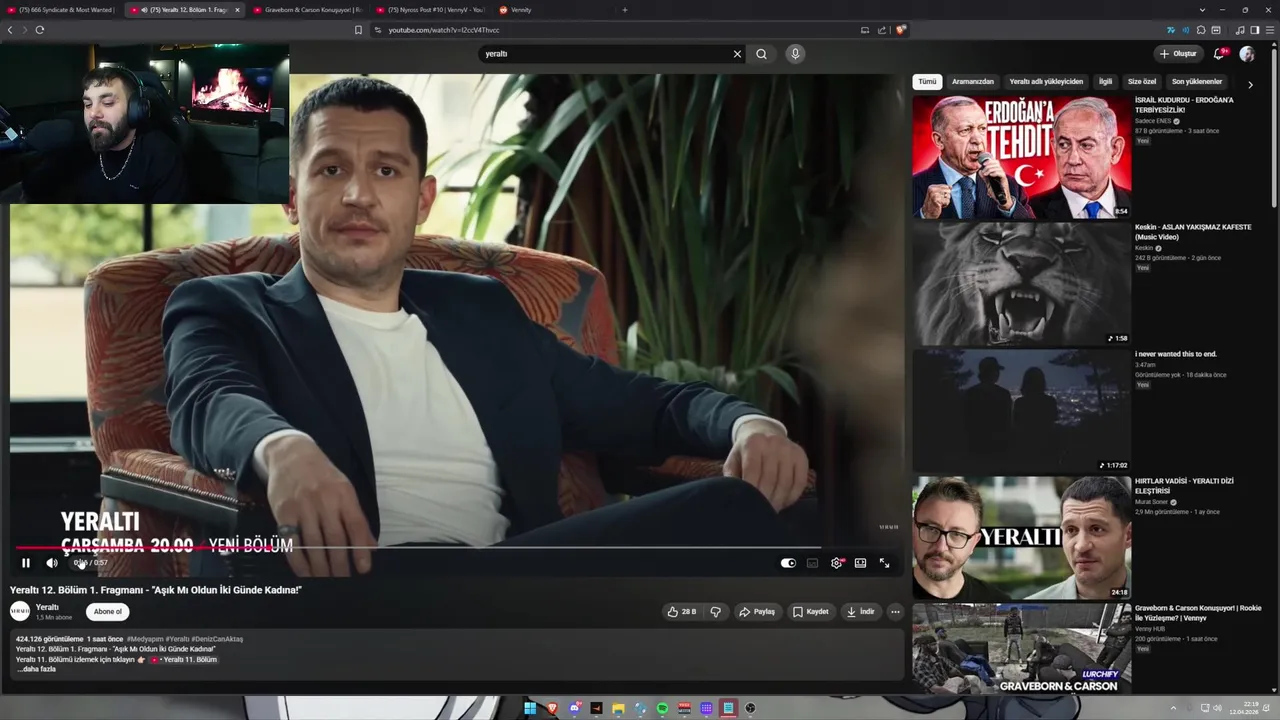Show more filter chips with right arrow
Viewport: 1280px width, 720px height.
[1250, 84]
